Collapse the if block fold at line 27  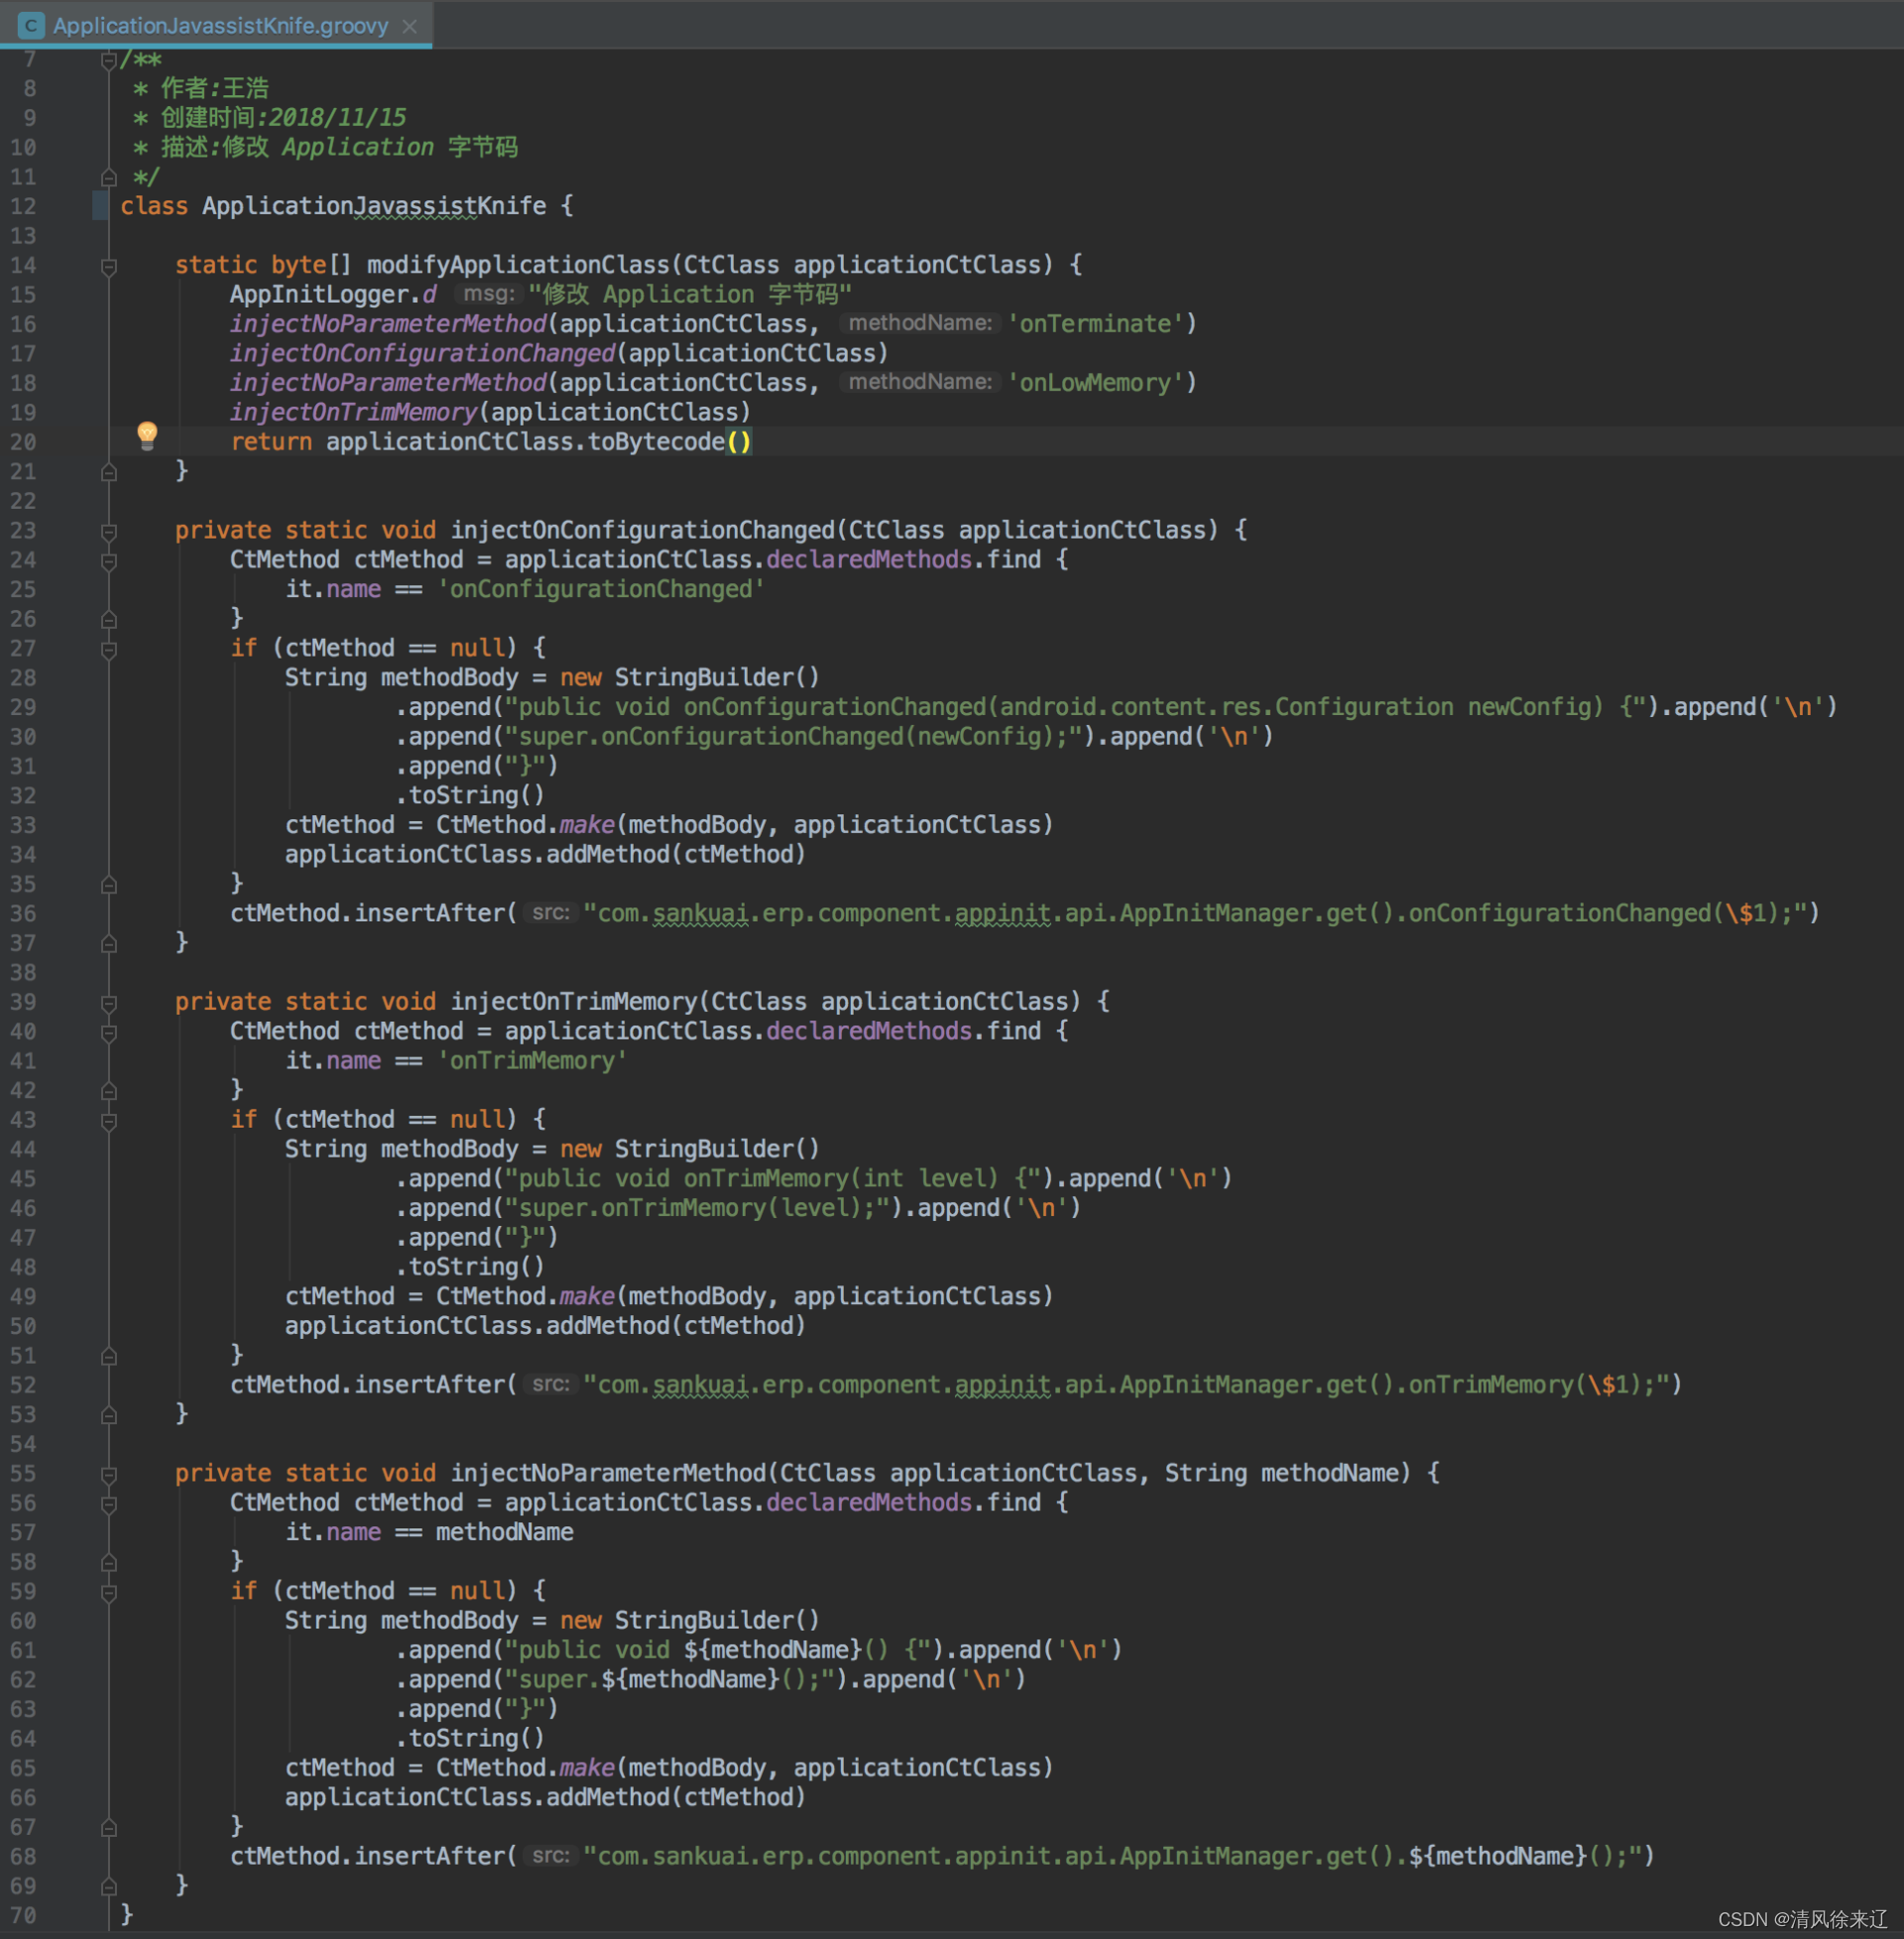point(109,649)
